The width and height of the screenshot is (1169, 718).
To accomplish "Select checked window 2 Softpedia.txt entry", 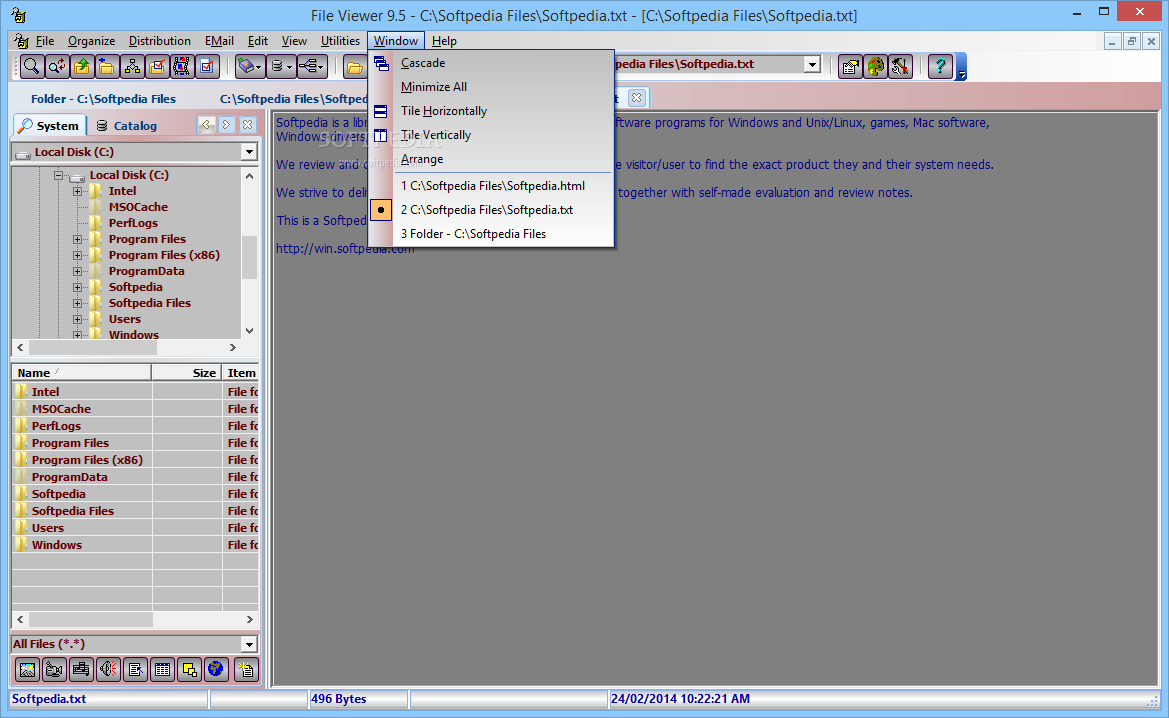I will pyautogui.click(x=491, y=210).
